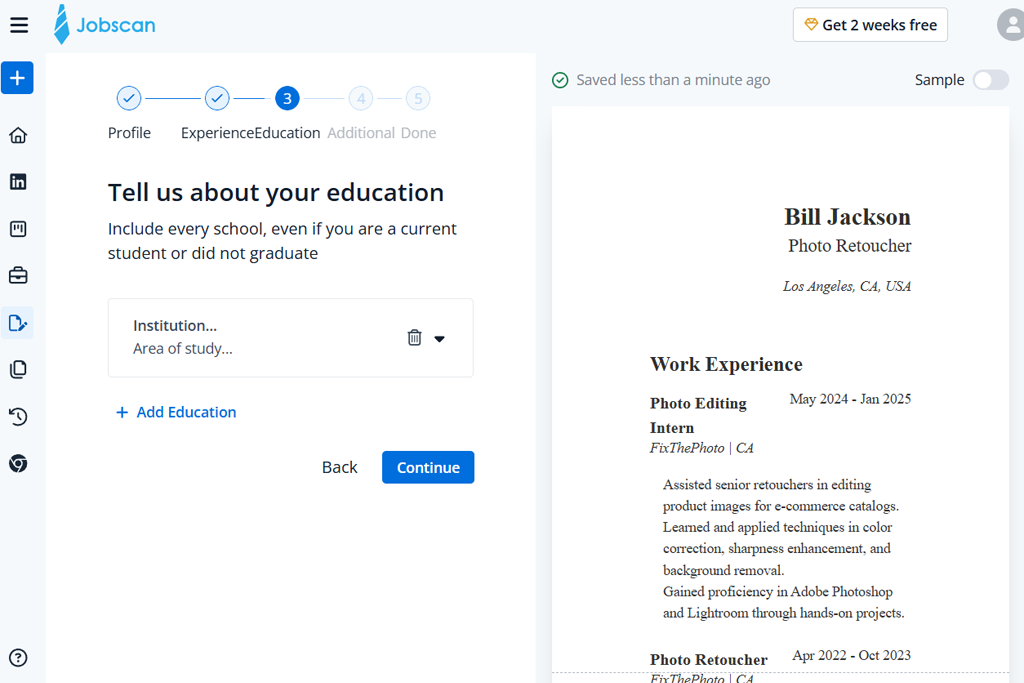Screen dimensions: 1024x683
Task: Click the Chrome extension sidebar icon
Action: (x=18, y=464)
